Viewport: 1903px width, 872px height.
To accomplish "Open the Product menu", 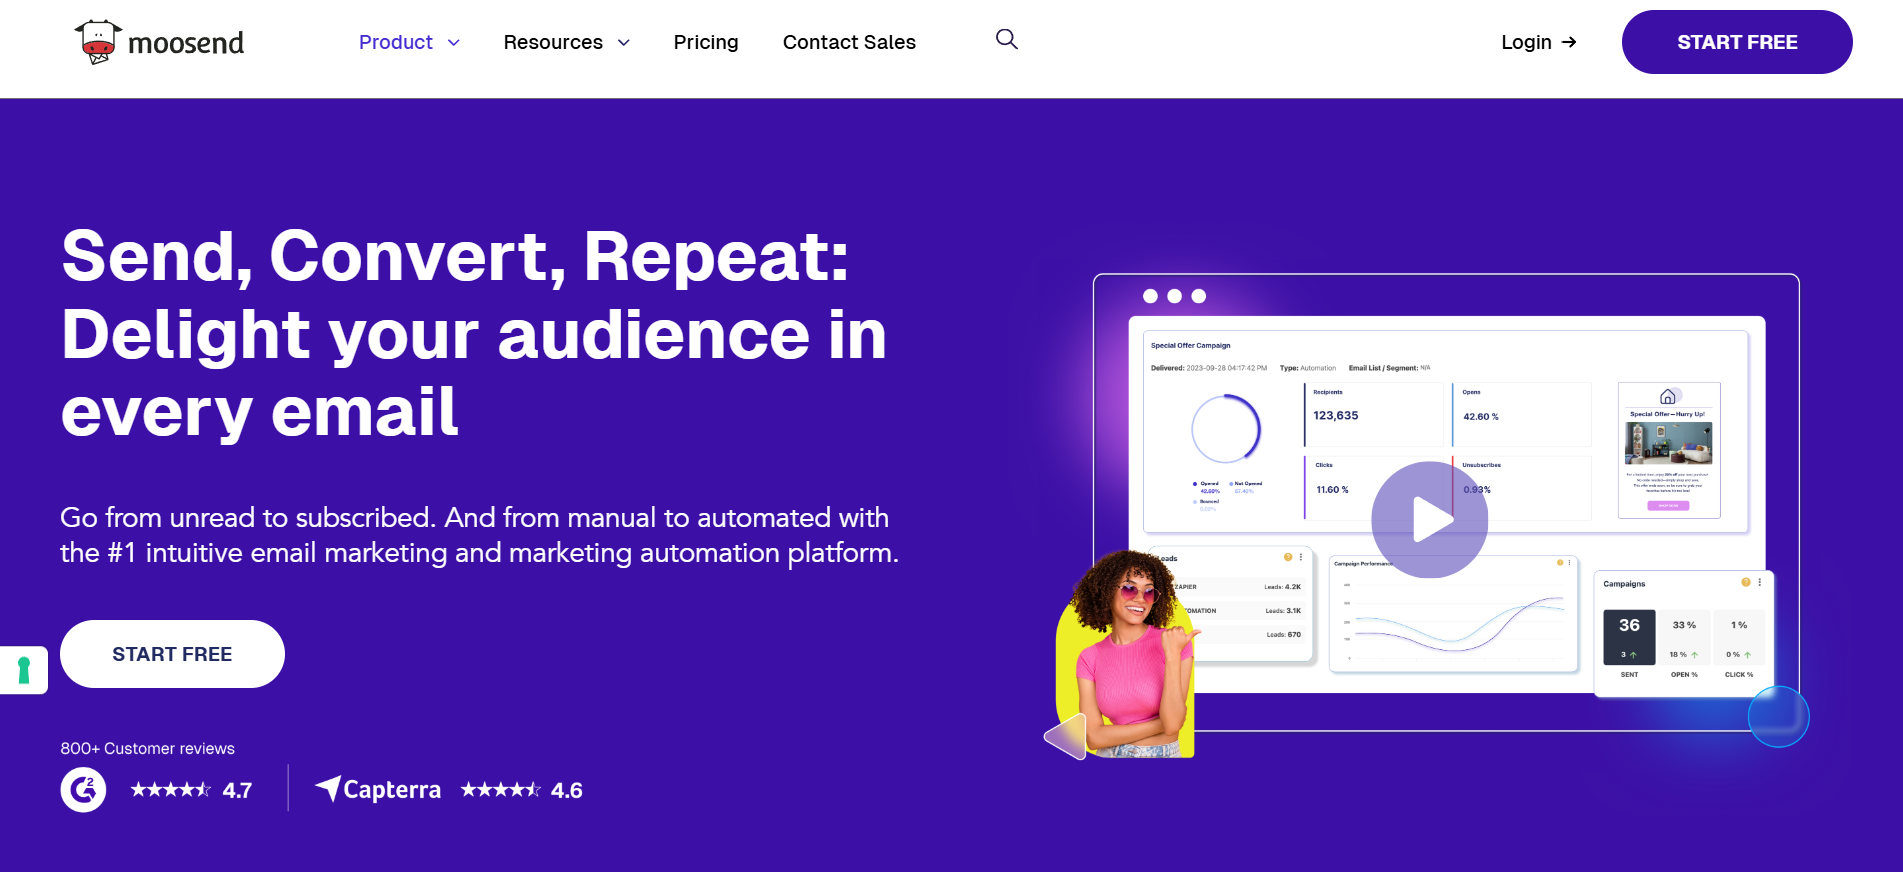I will (x=396, y=42).
